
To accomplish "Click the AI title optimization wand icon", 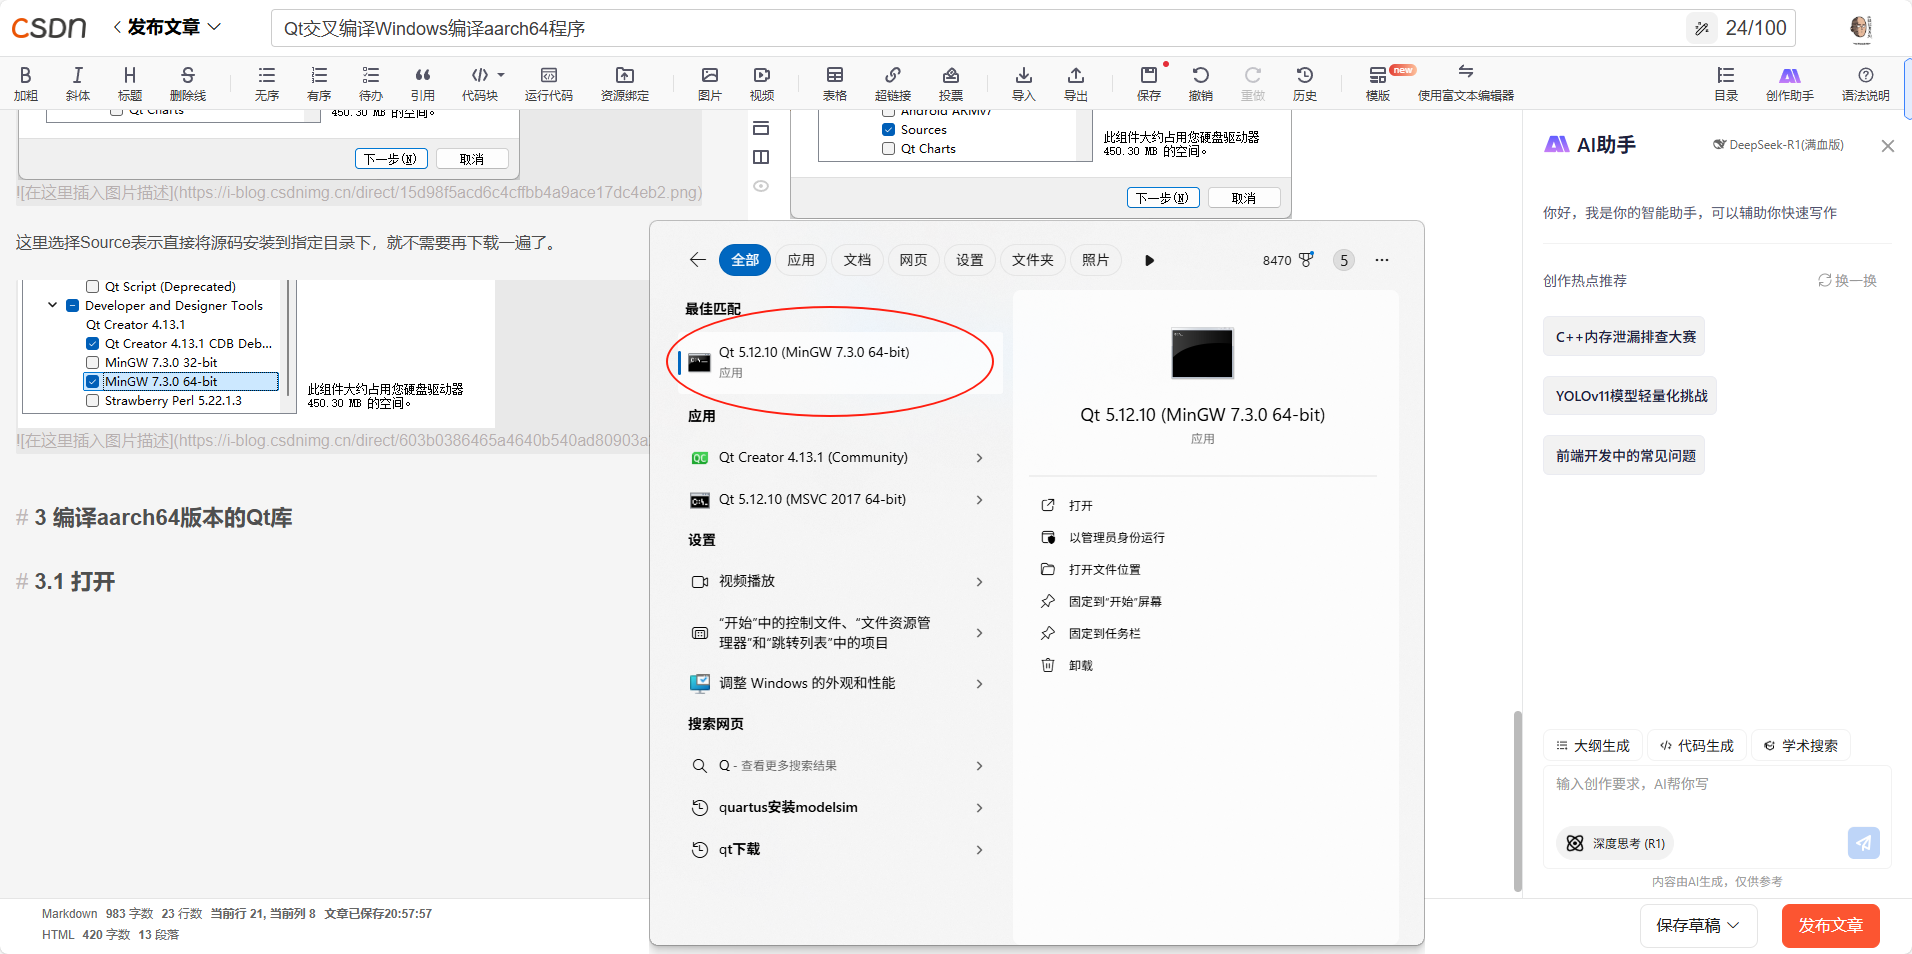I will click(1702, 29).
